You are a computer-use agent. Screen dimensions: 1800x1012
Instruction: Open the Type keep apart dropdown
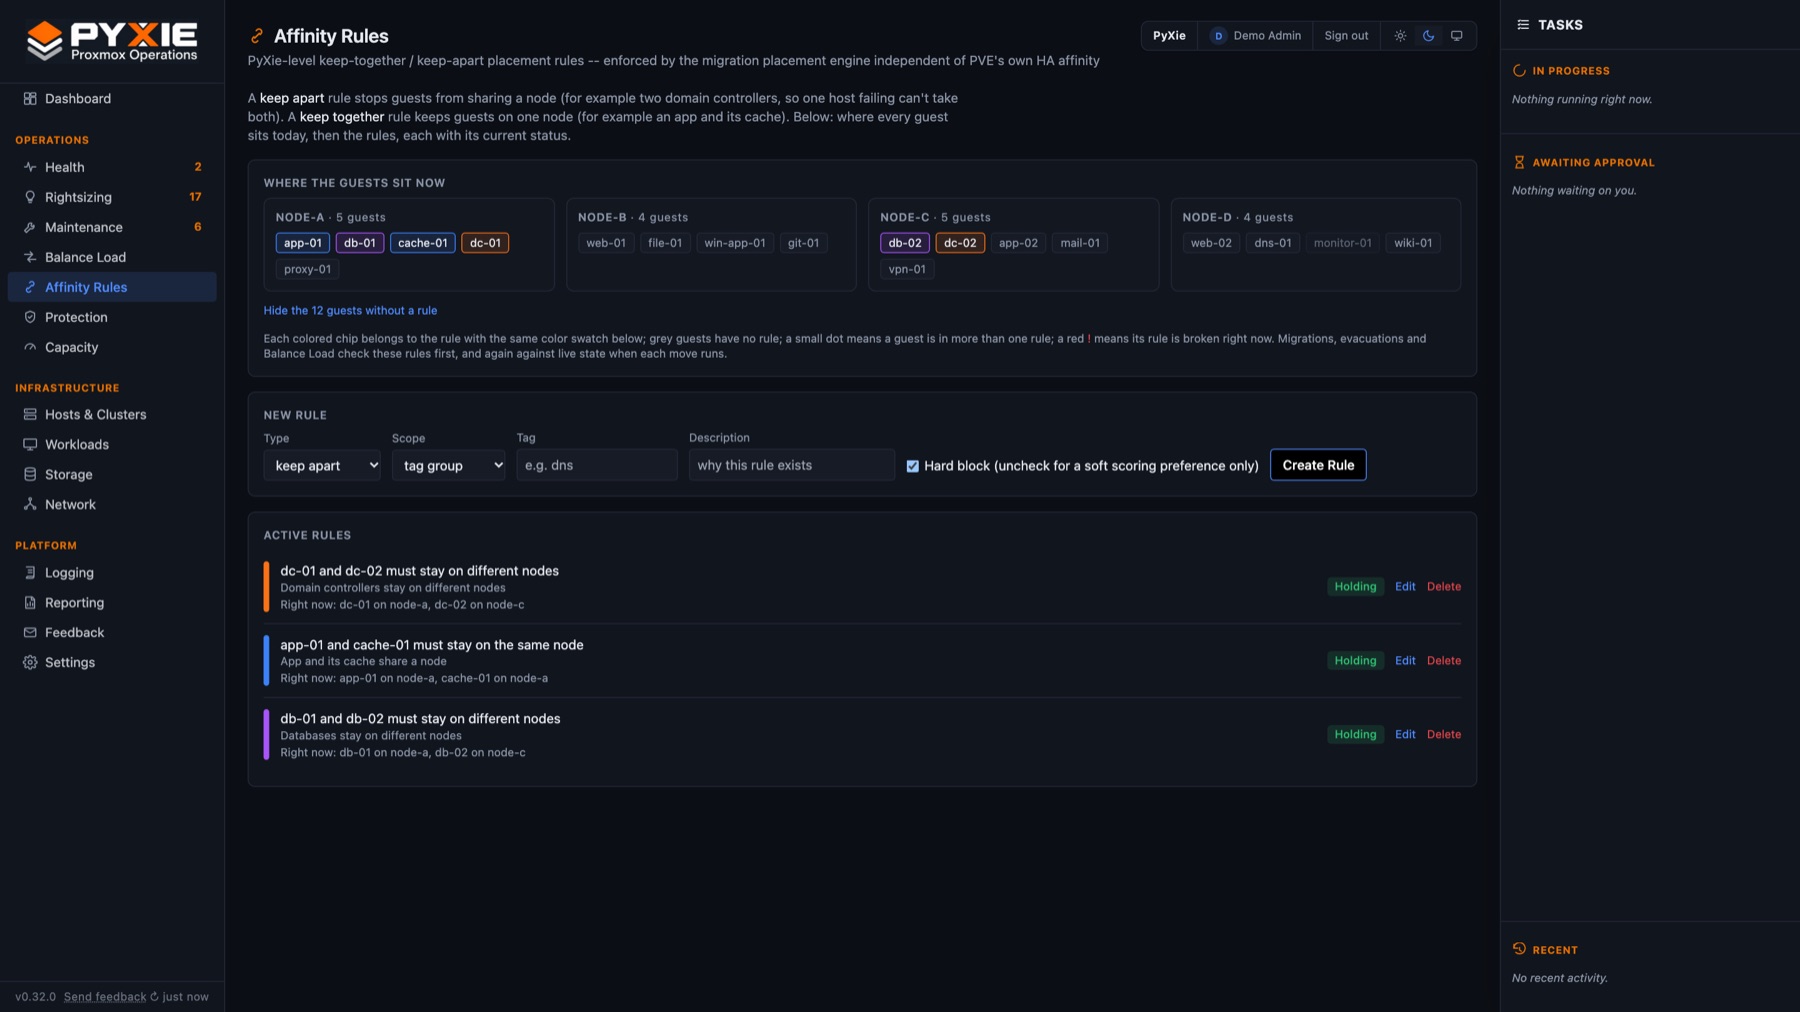point(322,465)
